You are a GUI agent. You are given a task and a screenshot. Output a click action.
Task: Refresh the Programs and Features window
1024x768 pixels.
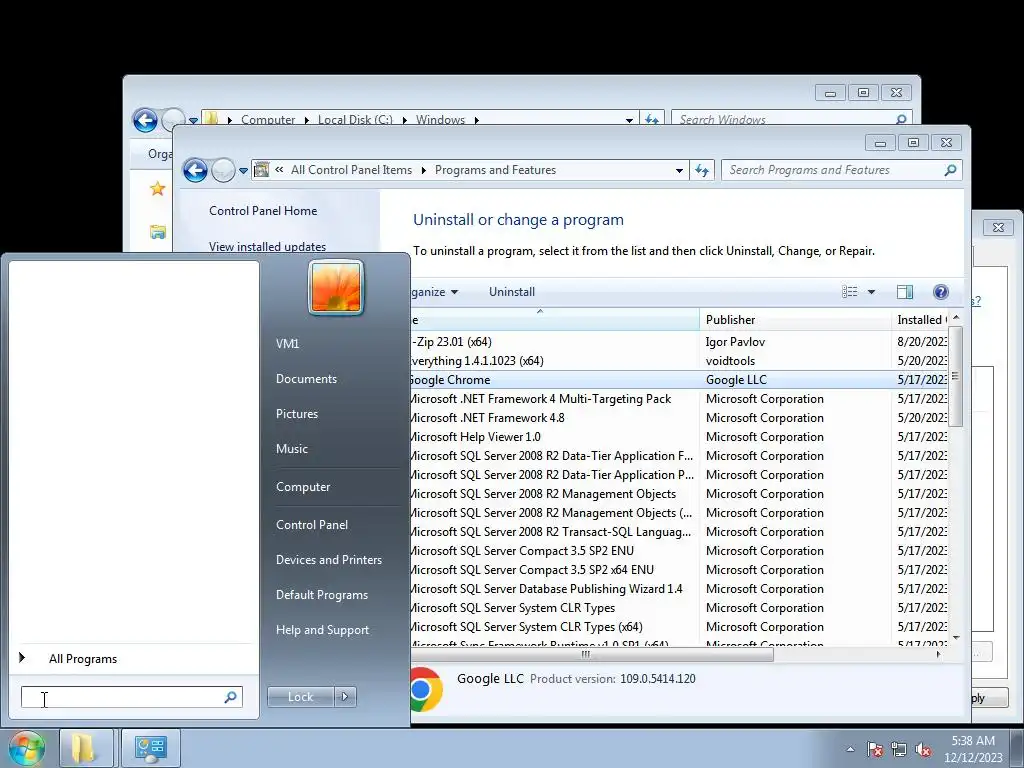702,170
